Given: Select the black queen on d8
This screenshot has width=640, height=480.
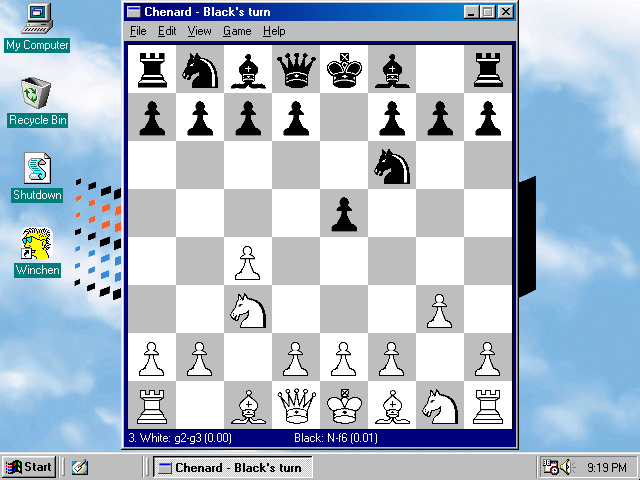Looking at the screenshot, I should click(296, 70).
